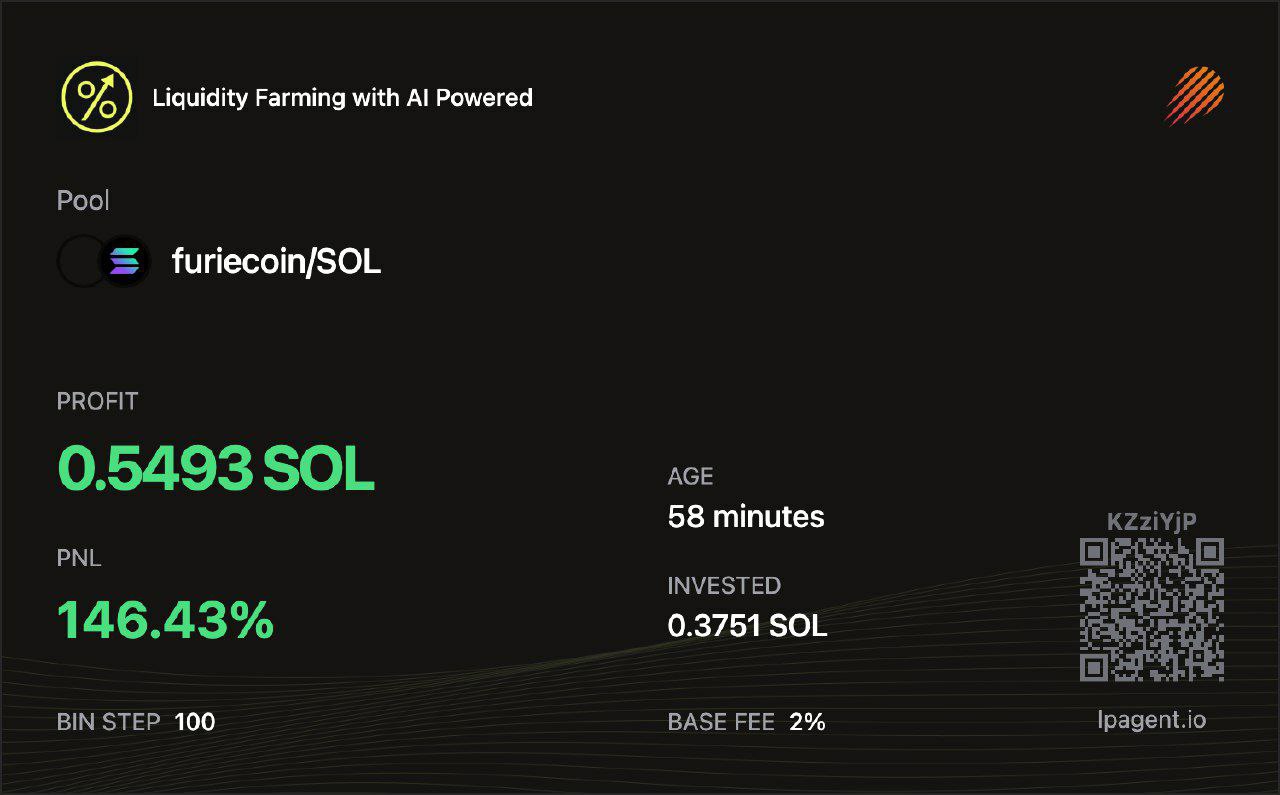
Task: Click the PROFIT label
Action: pyautogui.click(x=97, y=402)
